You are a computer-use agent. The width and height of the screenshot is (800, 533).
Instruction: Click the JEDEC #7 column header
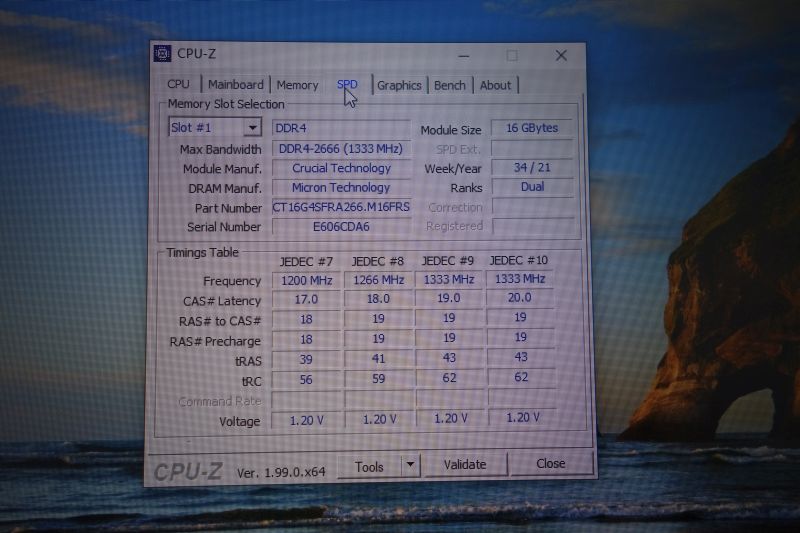click(306, 262)
